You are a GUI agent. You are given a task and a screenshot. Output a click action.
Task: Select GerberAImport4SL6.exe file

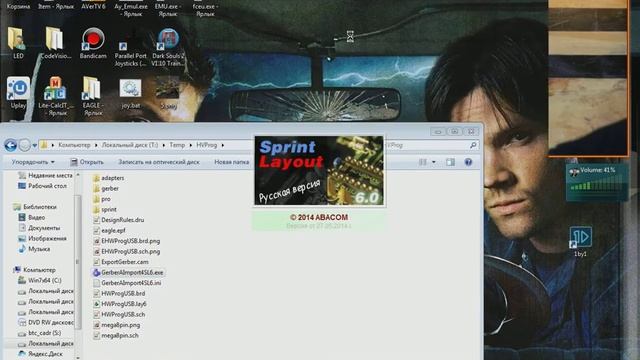[128, 272]
